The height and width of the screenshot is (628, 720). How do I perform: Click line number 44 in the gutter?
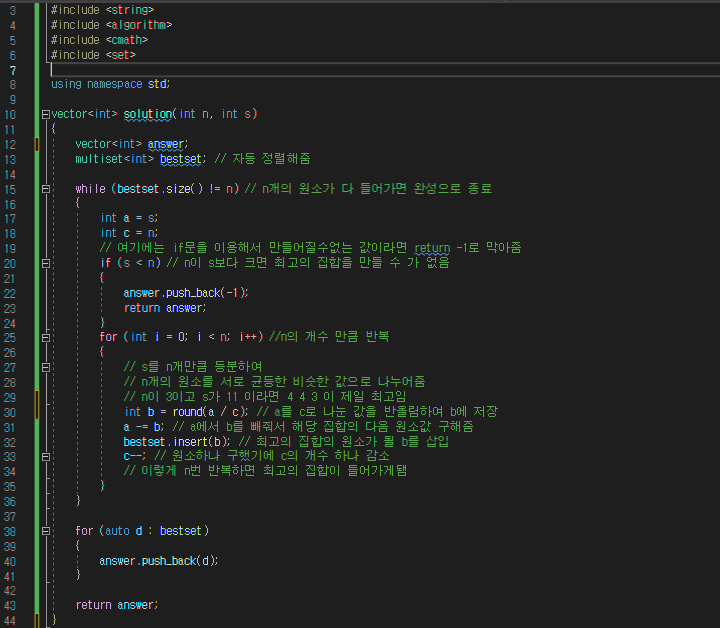[10, 621]
